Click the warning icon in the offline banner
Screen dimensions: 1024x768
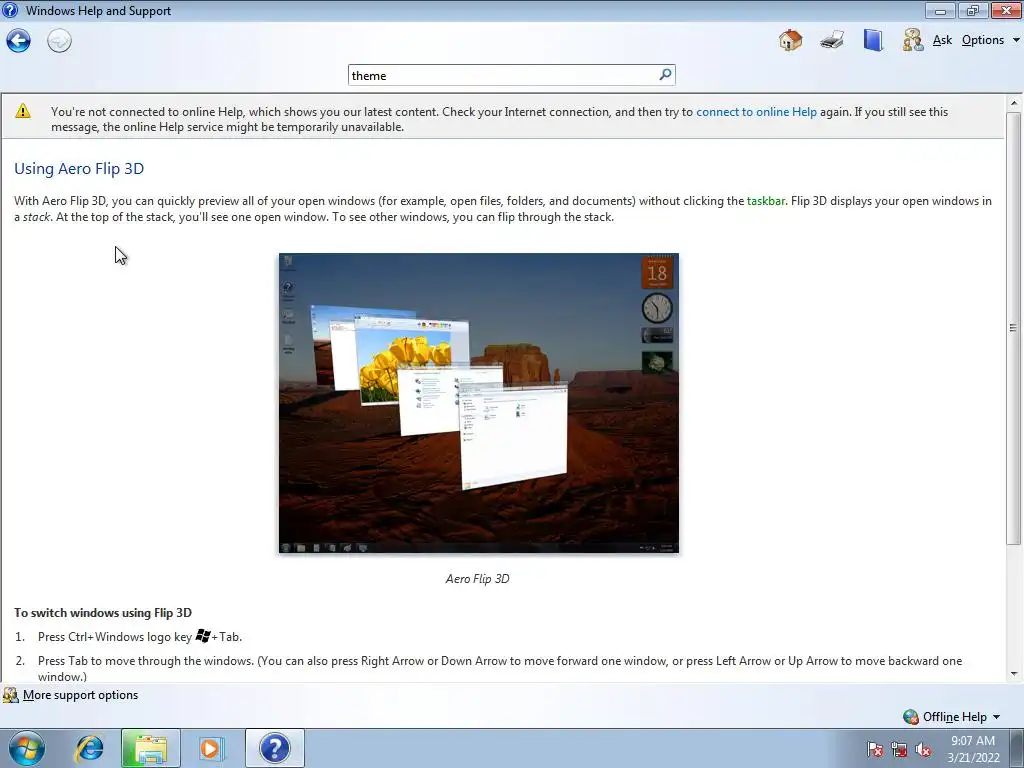(x=23, y=111)
